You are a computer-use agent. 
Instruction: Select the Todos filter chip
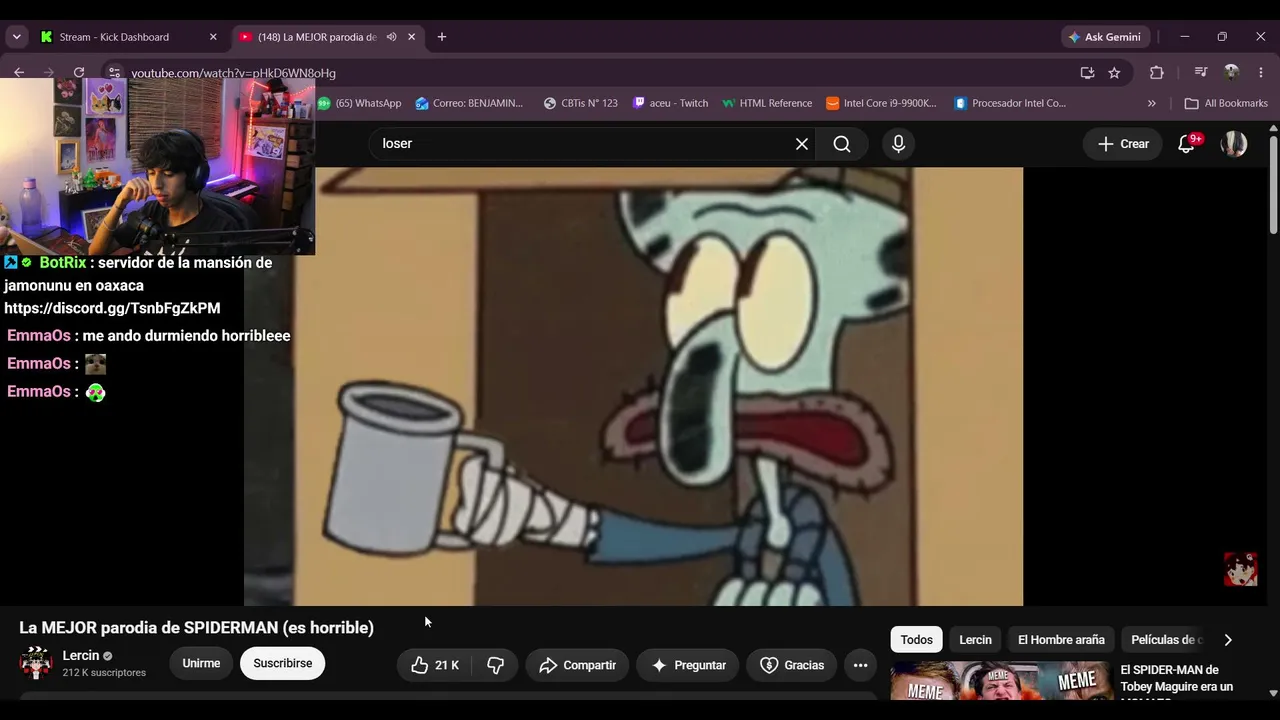(917, 640)
